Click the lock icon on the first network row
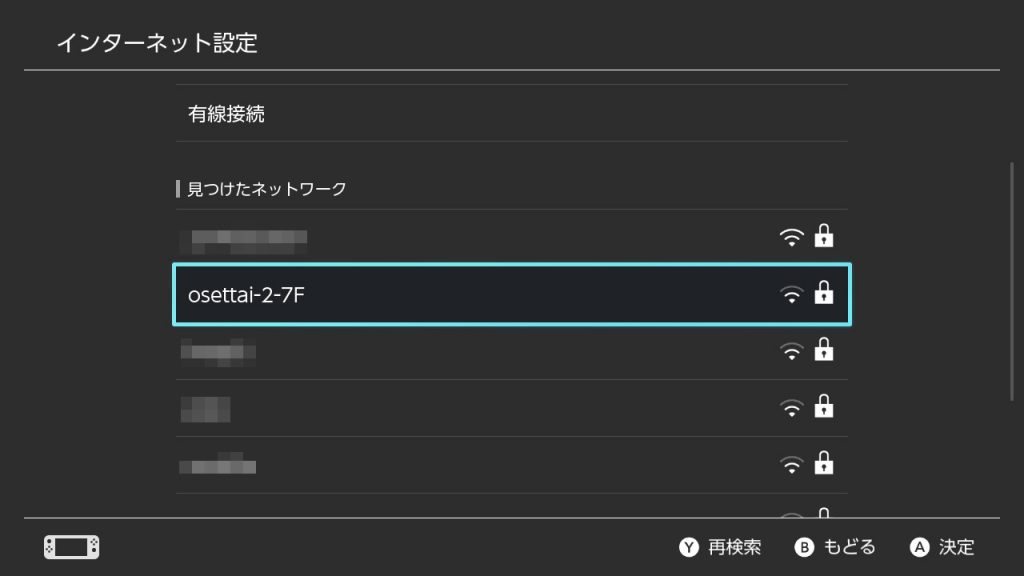The width and height of the screenshot is (1024, 576). coord(824,236)
